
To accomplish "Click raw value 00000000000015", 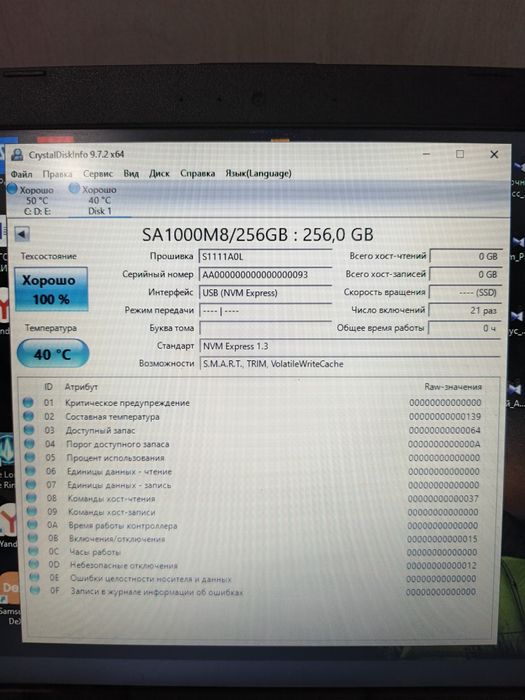I will 442,539.
